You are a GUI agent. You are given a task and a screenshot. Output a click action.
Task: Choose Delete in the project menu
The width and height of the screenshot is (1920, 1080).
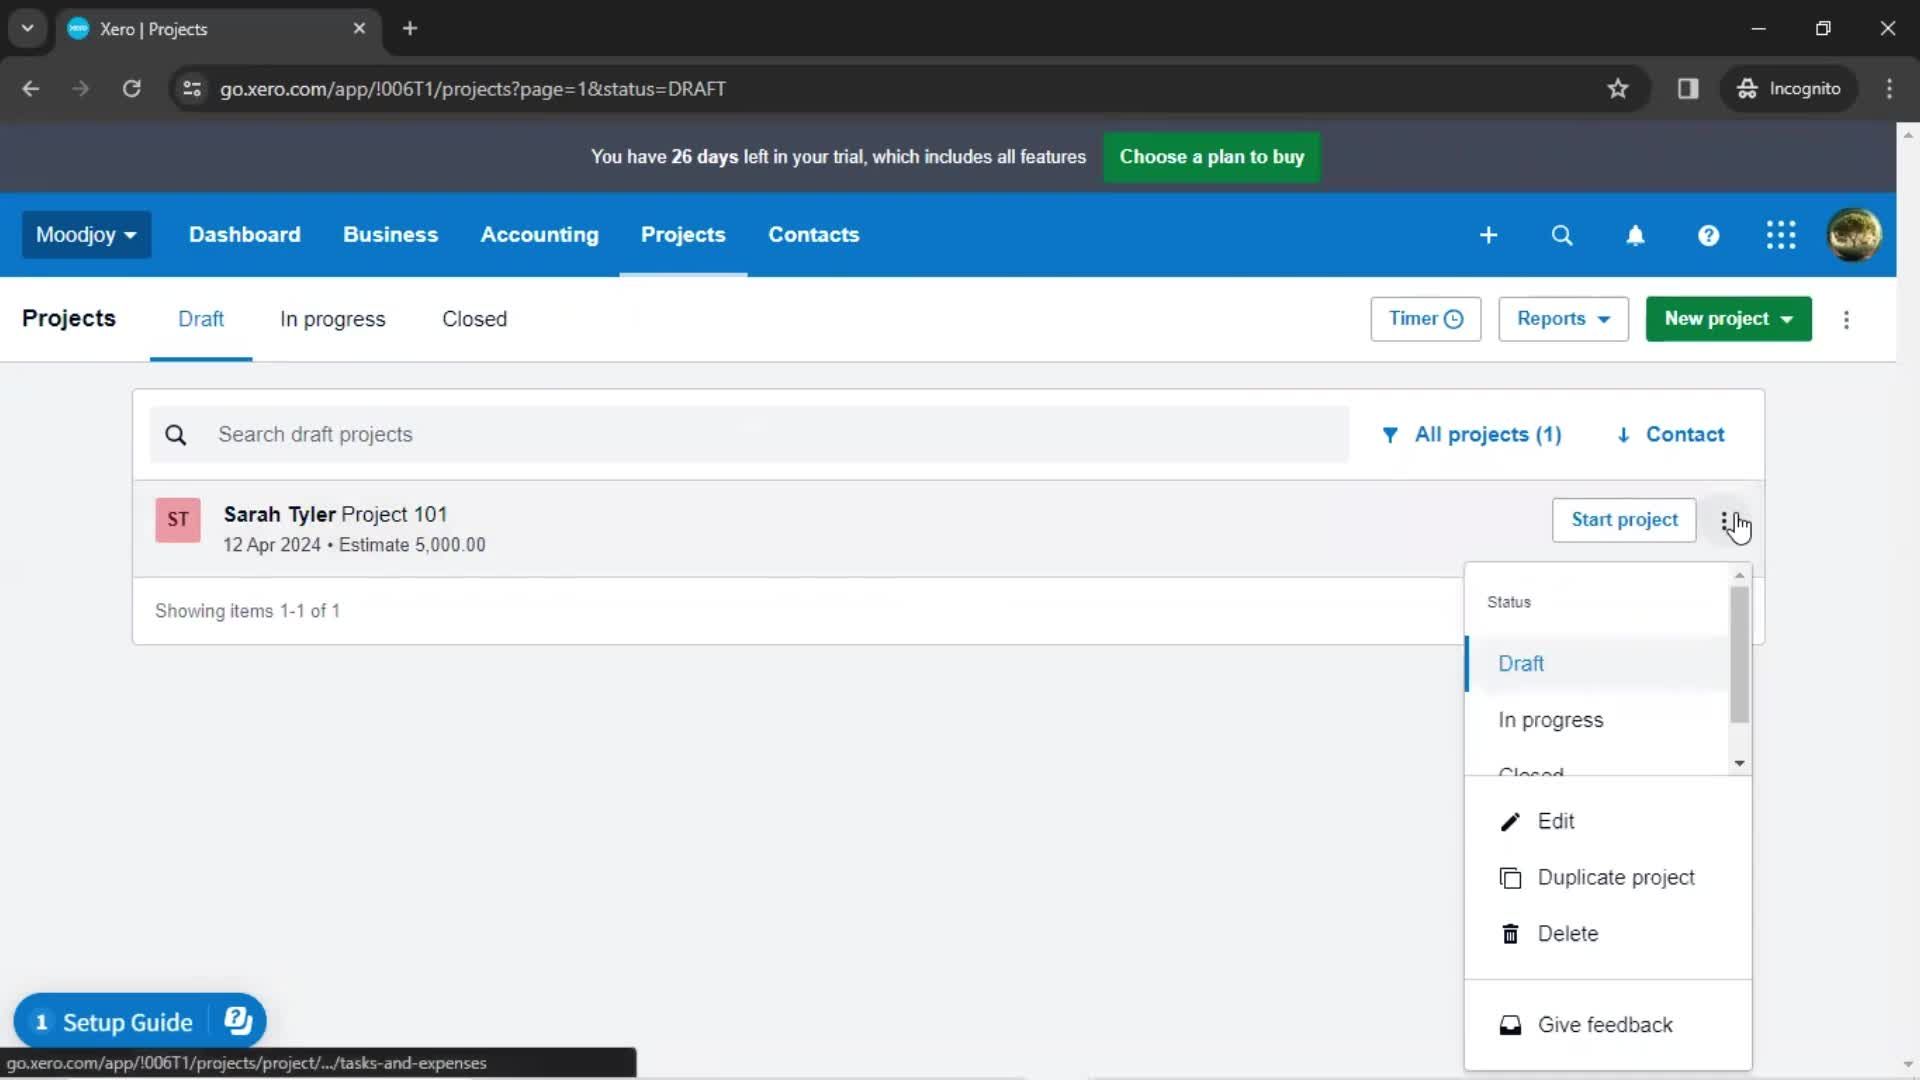click(1608, 933)
